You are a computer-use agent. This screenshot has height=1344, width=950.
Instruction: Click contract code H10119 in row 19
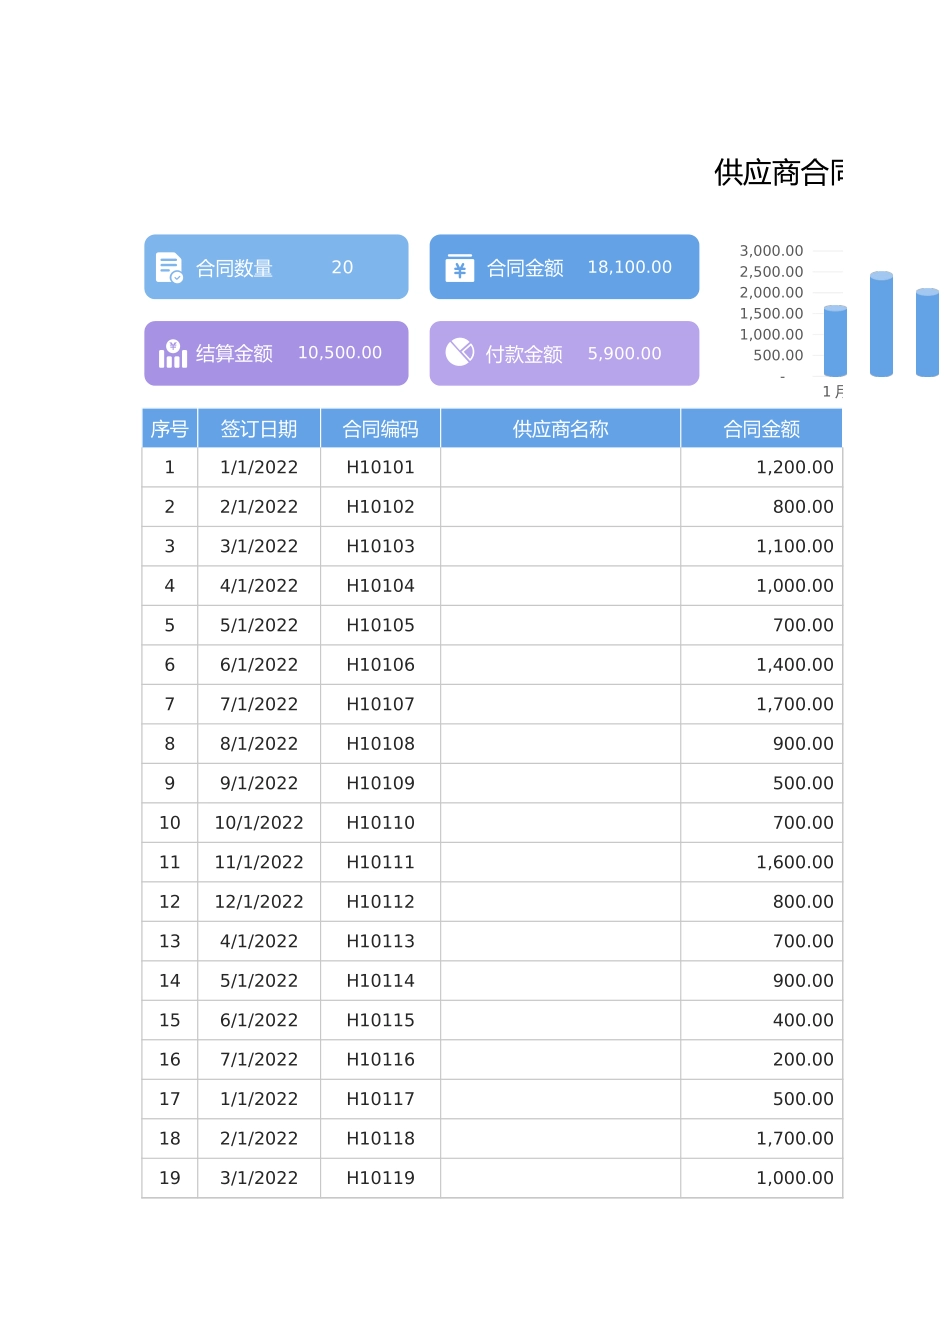point(379,1177)
